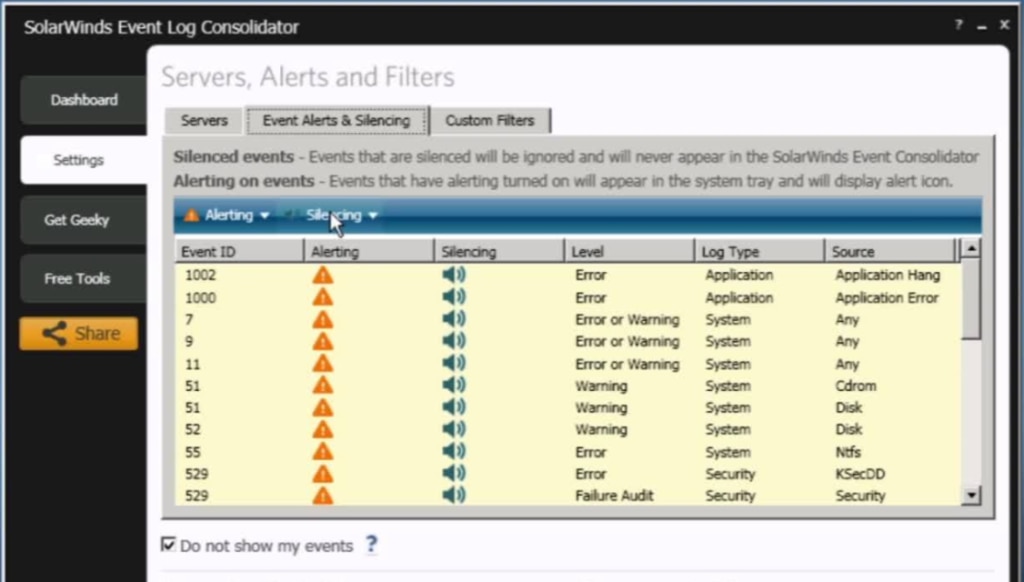1024x582 pixels.
Task: Click the orange Share button
Action: [79, 334]
